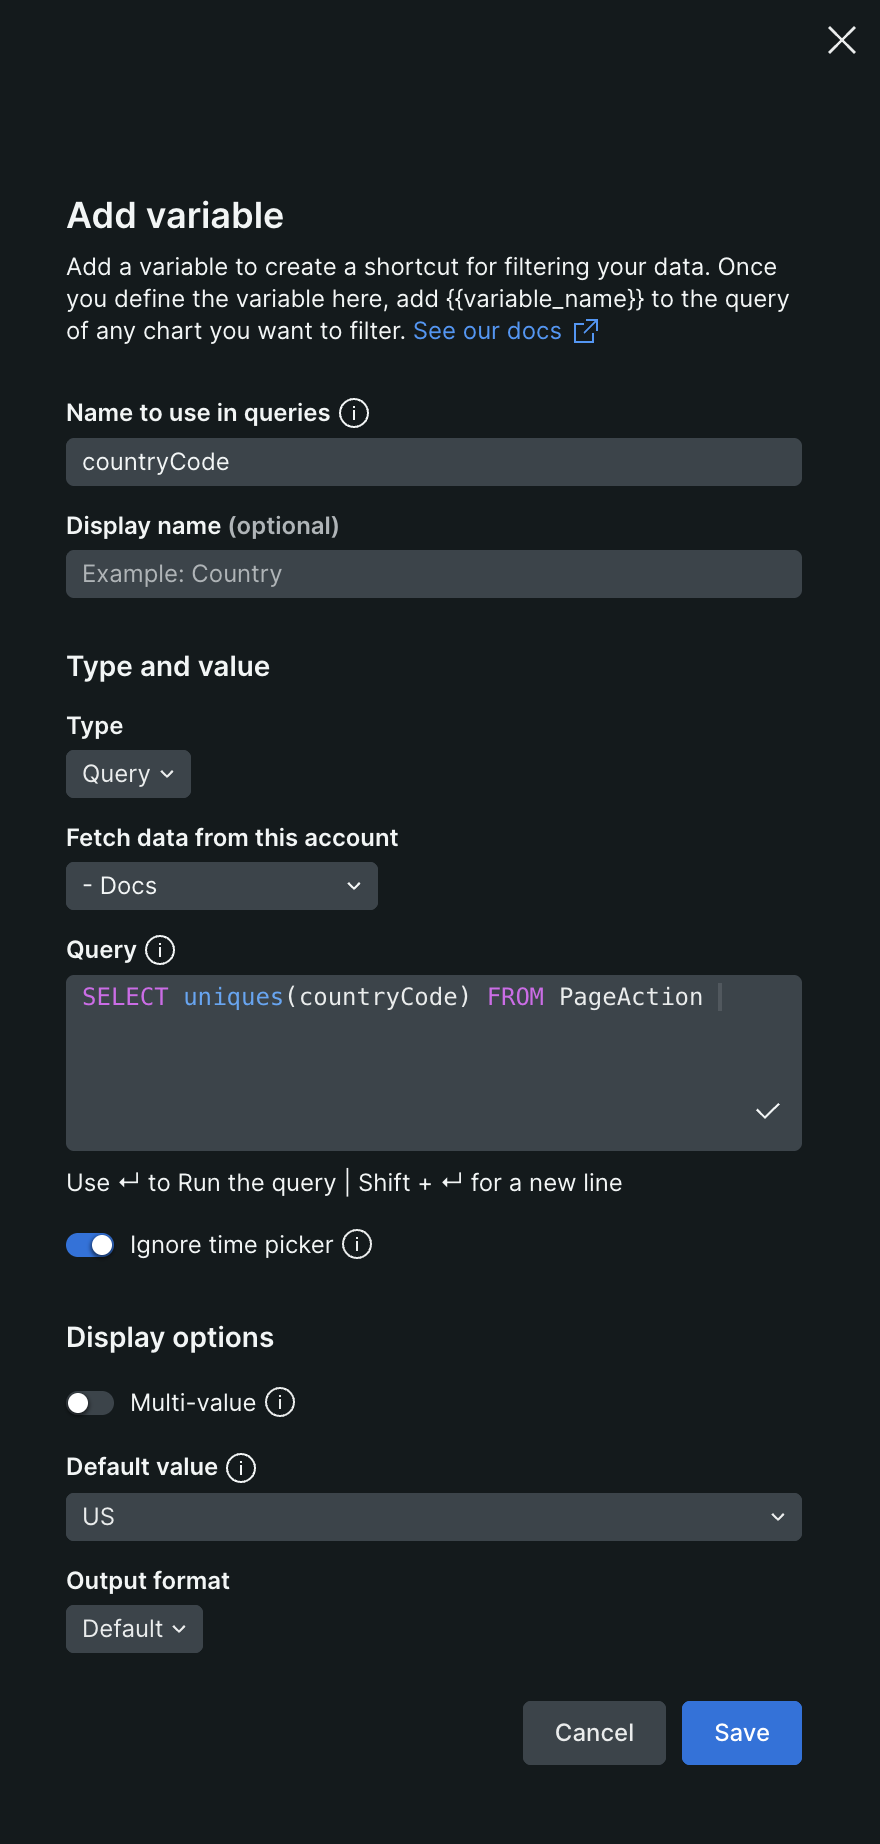The image size is (880, 1844).
Task: Open the Output format Default dropdown
Action: tap(134, 1629)
